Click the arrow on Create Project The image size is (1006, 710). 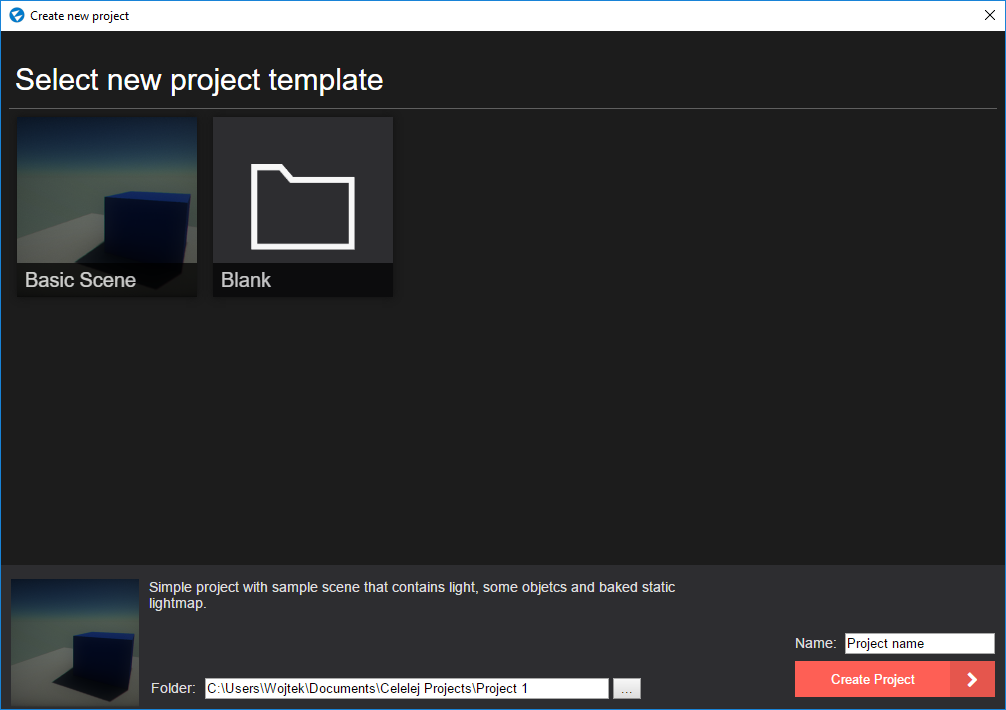pyautogui.click(x=972, y=679)
